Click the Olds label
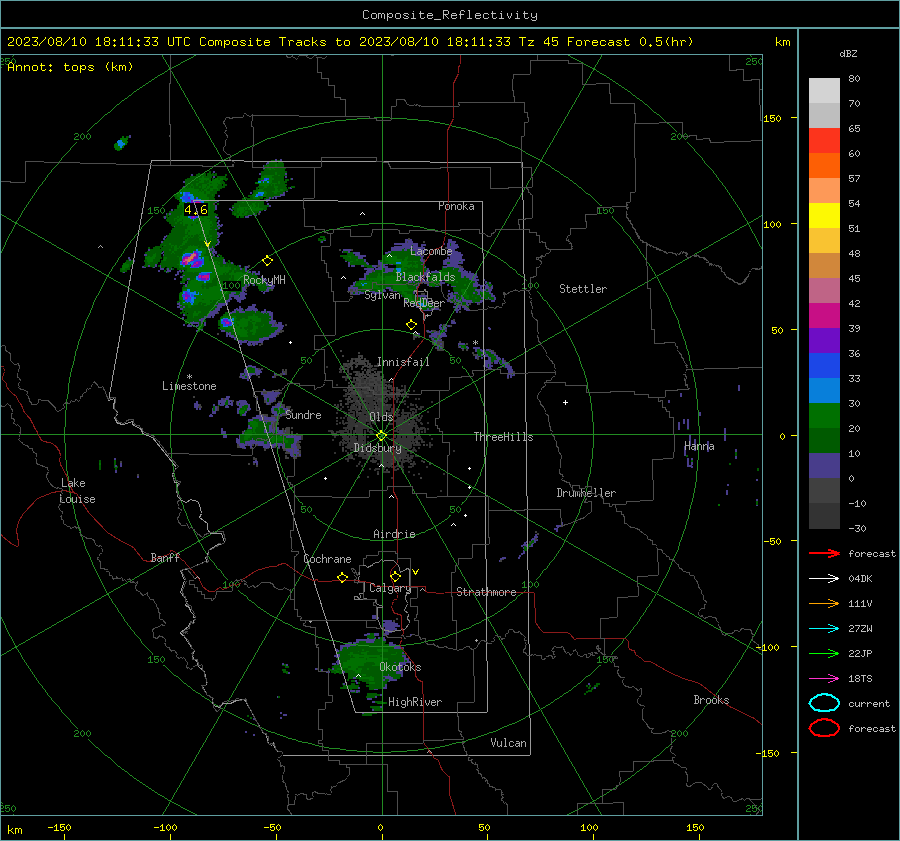 coord(381,417)
